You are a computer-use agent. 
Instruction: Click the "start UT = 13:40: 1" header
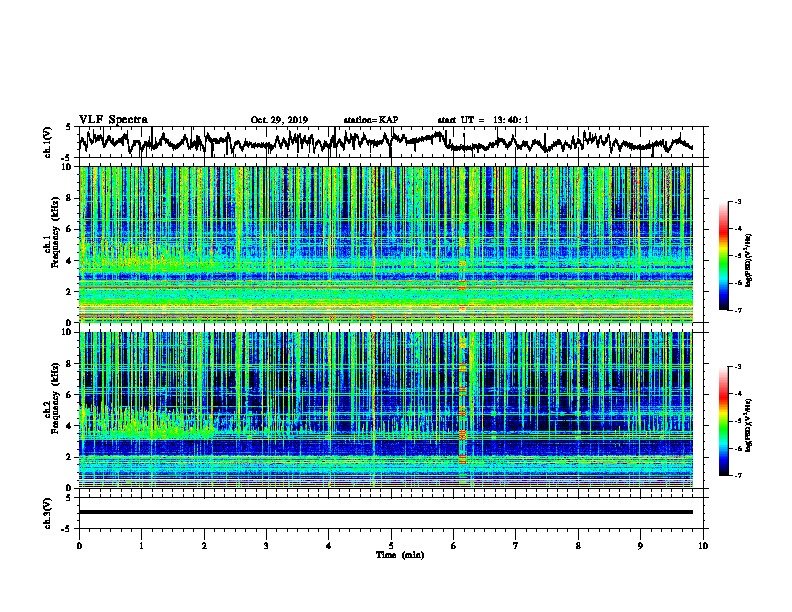click(x=483, y=120)
